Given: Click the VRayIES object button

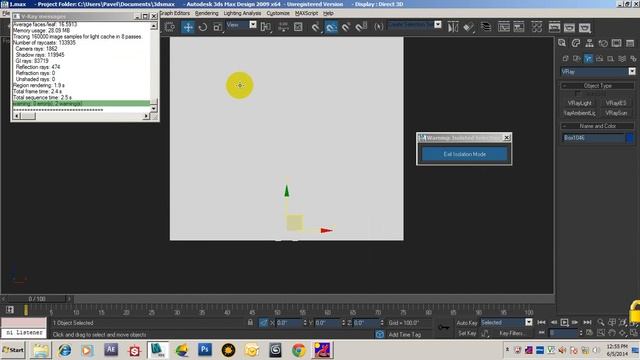Looking at the screenshot, I should pyautogui.click(x=616, y=103).
